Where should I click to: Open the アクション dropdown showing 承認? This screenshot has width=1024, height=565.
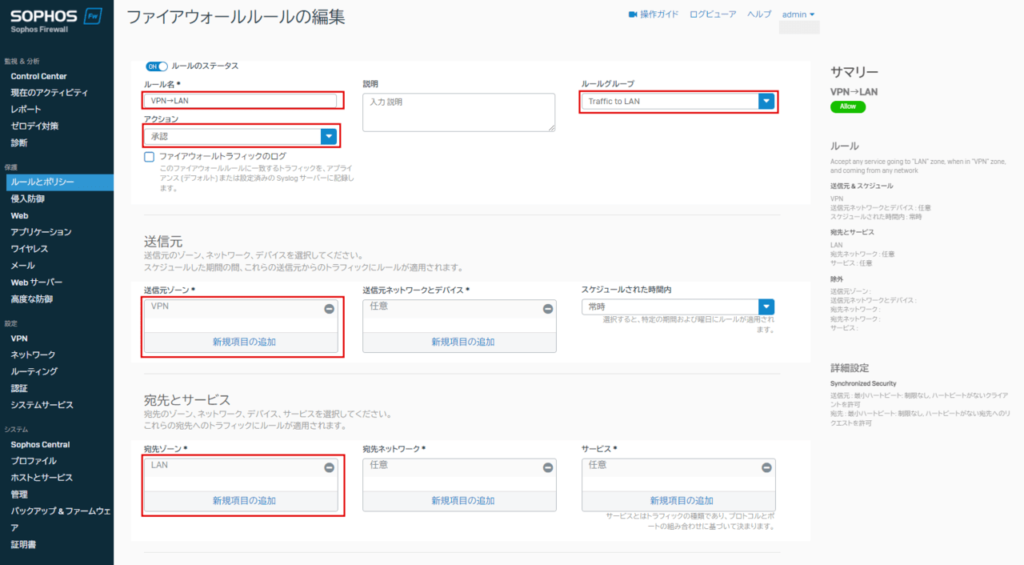click(240, 137)
